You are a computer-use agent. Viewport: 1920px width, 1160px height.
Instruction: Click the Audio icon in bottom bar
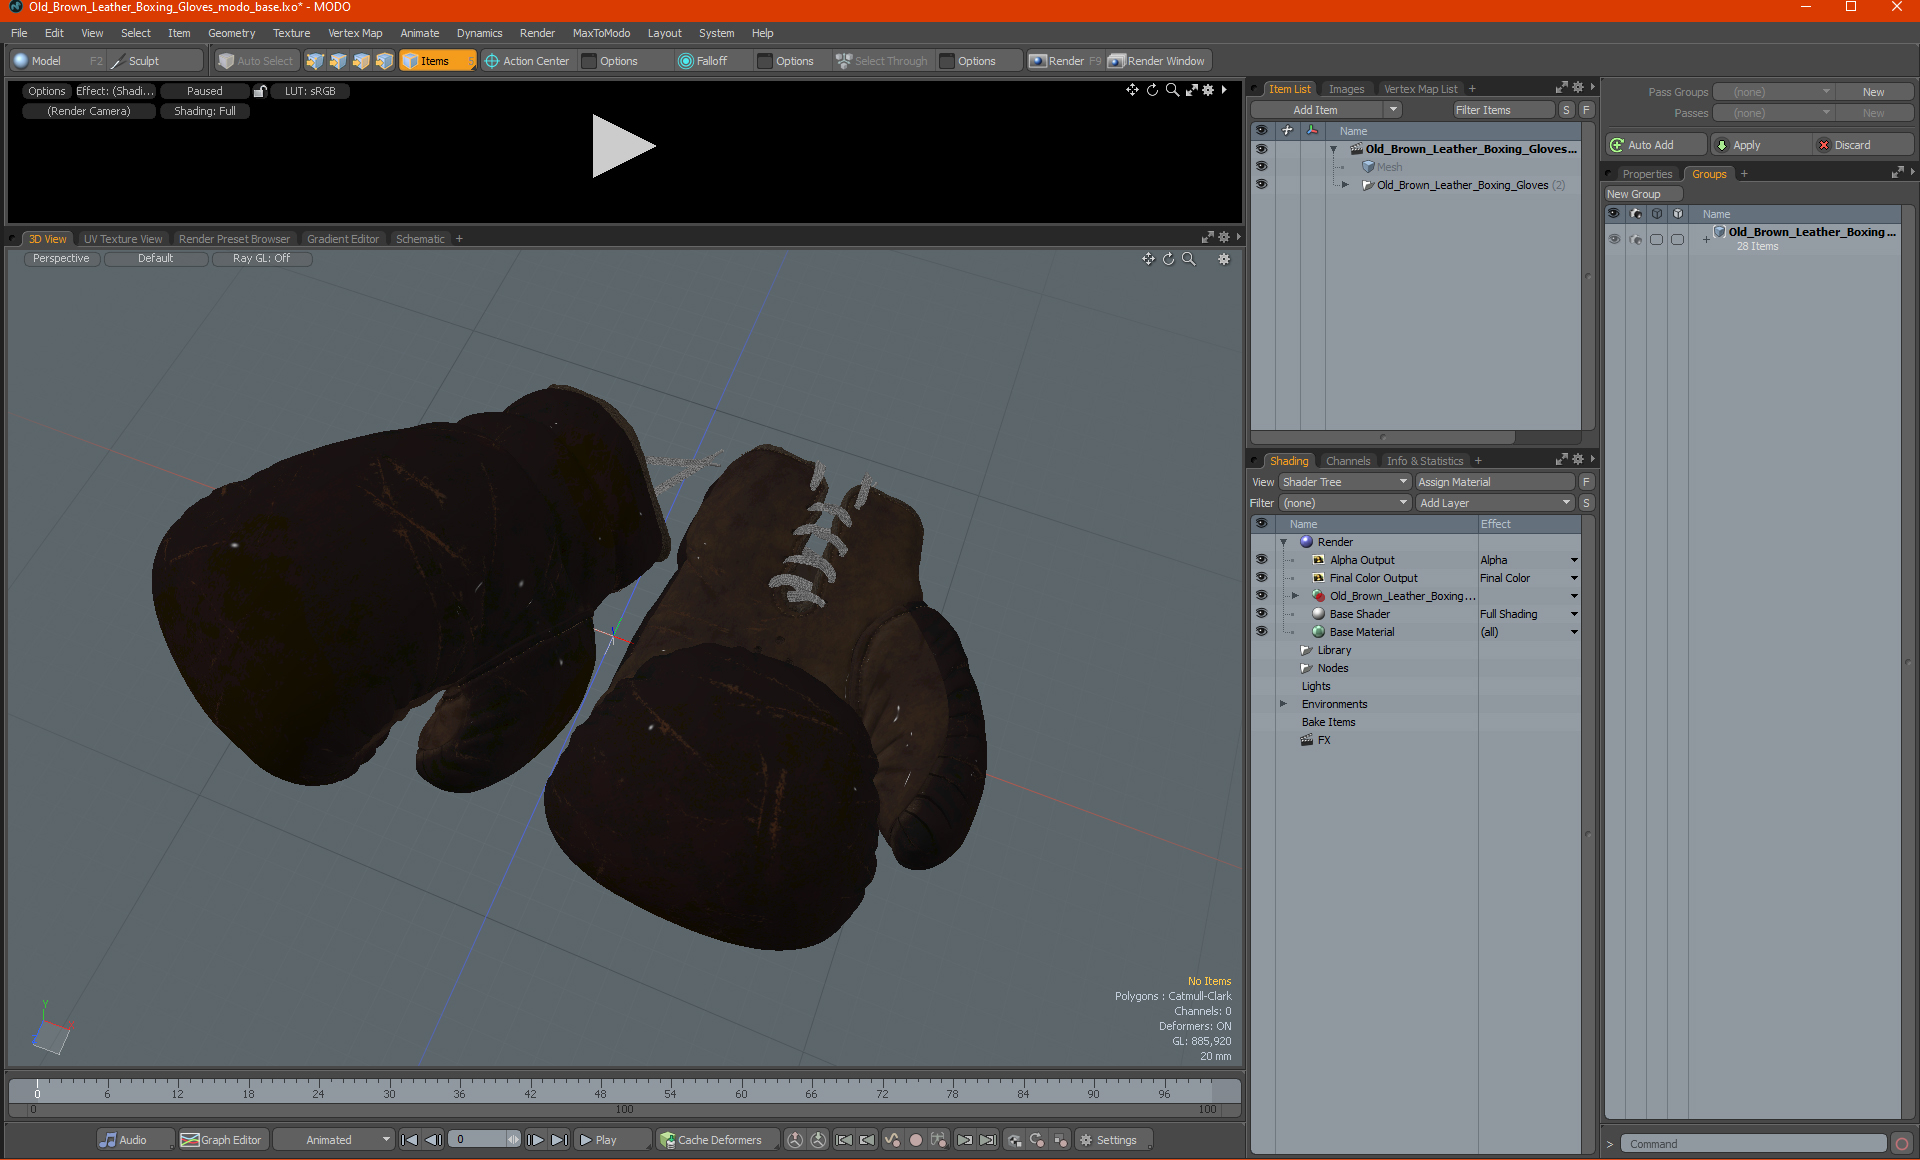[x=108, y=1140]
